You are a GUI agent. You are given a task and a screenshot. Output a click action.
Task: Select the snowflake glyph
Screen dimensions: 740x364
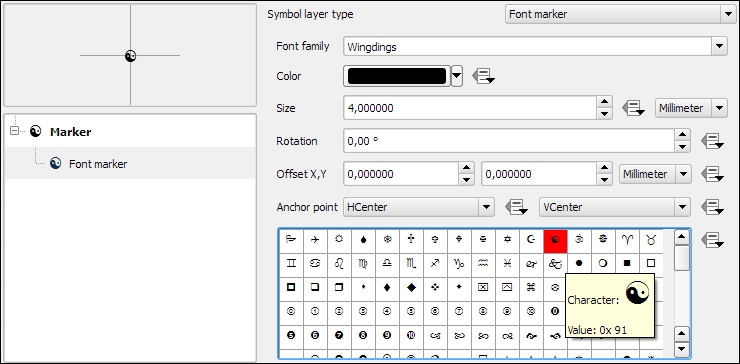(387, 240)
